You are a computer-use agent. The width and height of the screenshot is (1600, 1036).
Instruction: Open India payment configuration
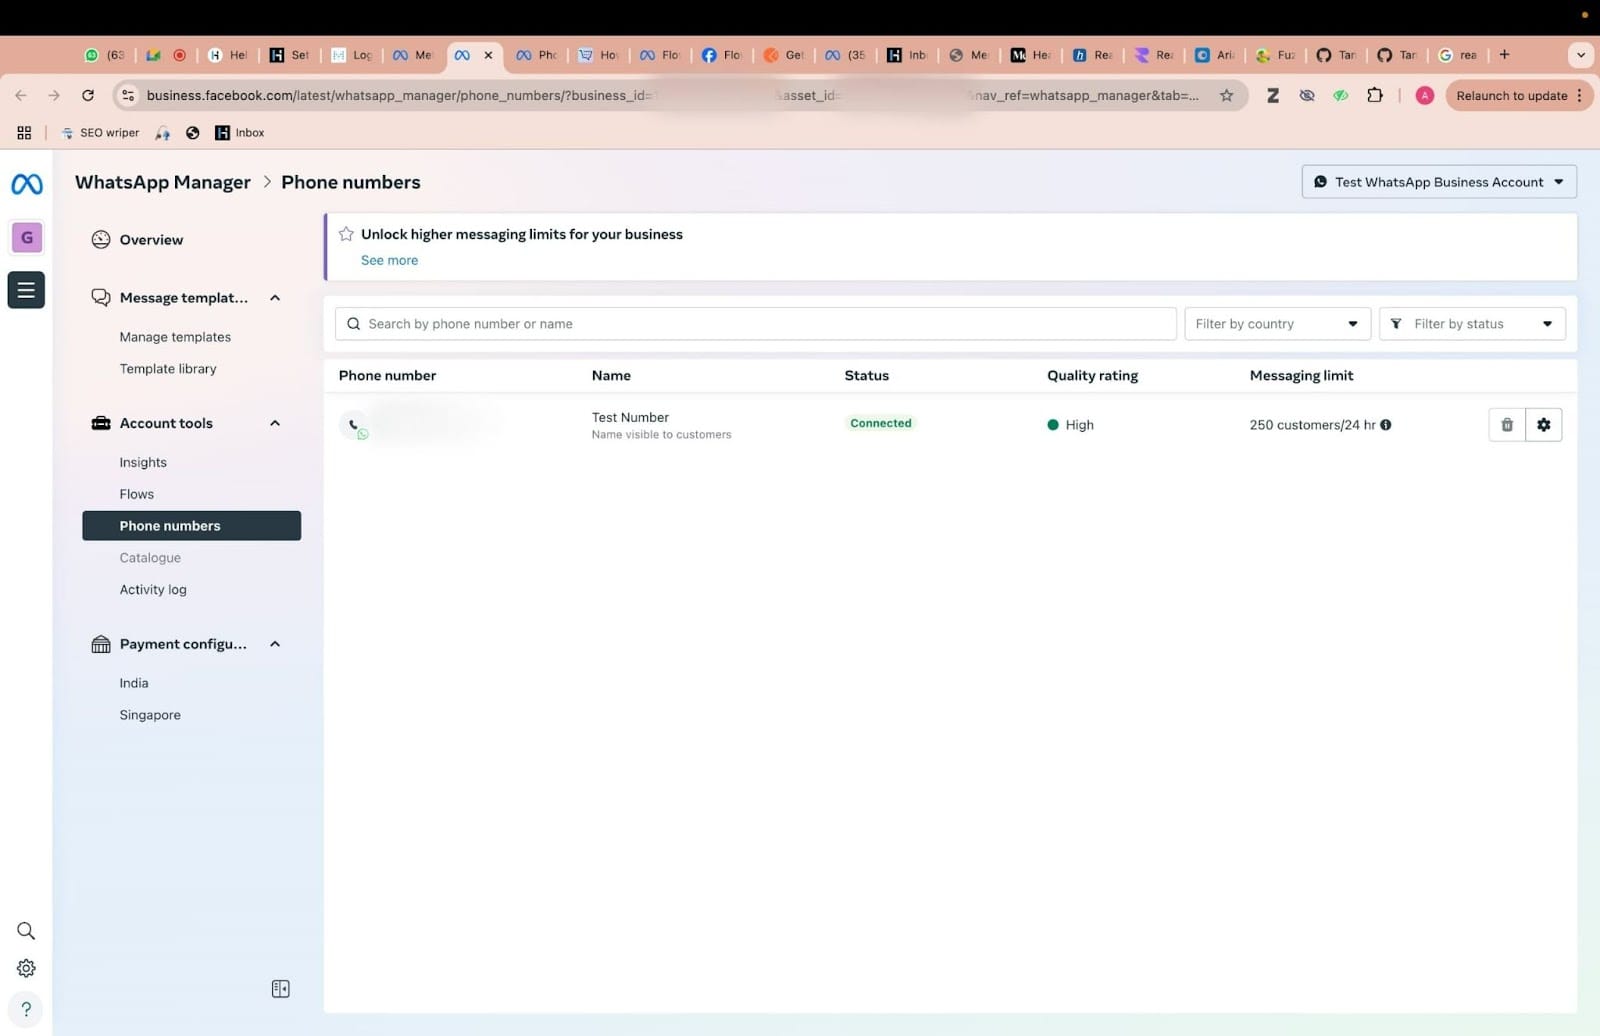[134, 683]
